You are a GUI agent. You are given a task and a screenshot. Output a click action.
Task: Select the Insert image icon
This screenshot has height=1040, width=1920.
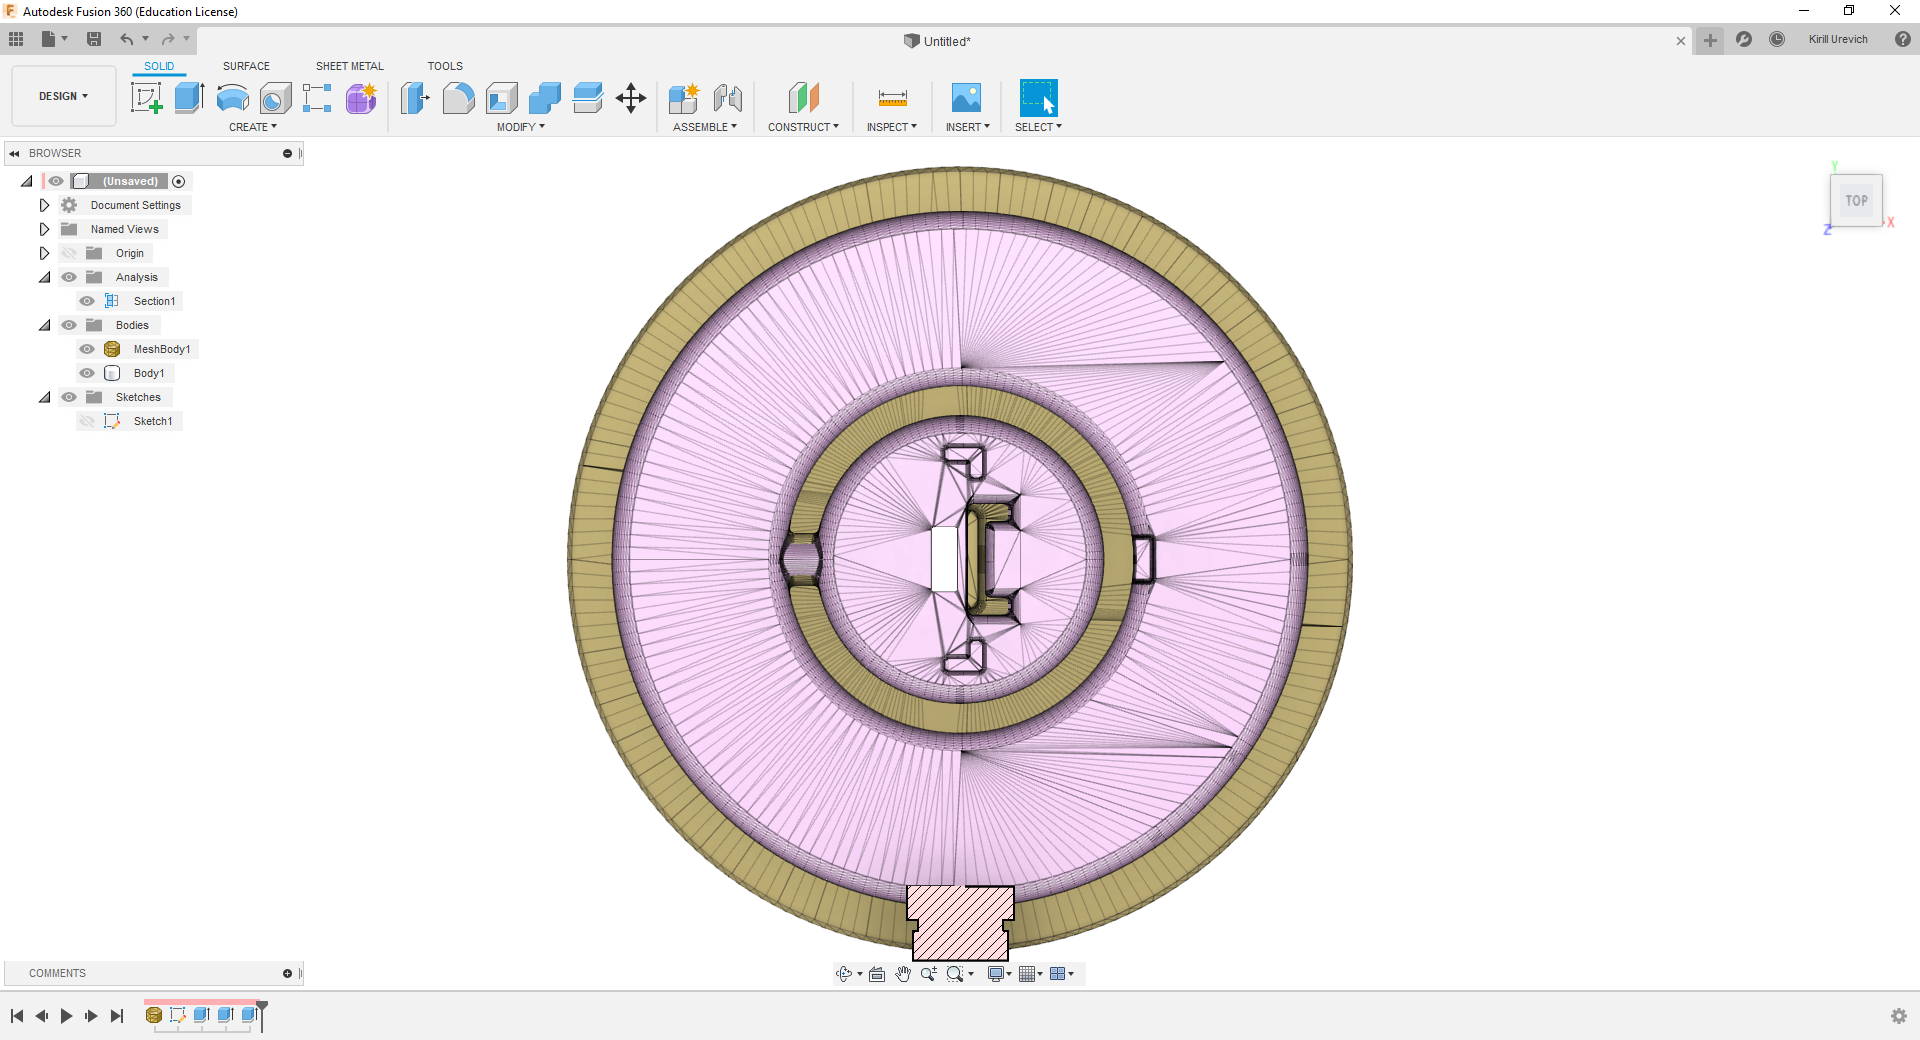(966, 98)
